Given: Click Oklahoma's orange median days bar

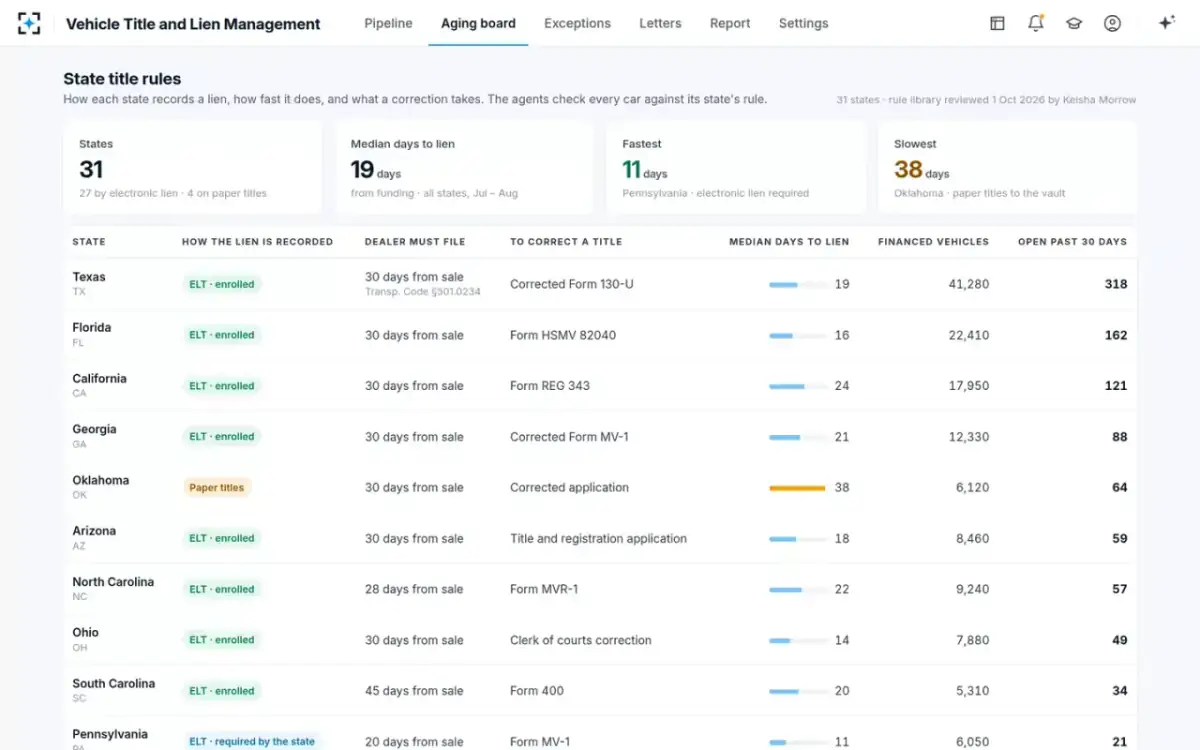Looking at the screenshot, I should coord(797,488).
